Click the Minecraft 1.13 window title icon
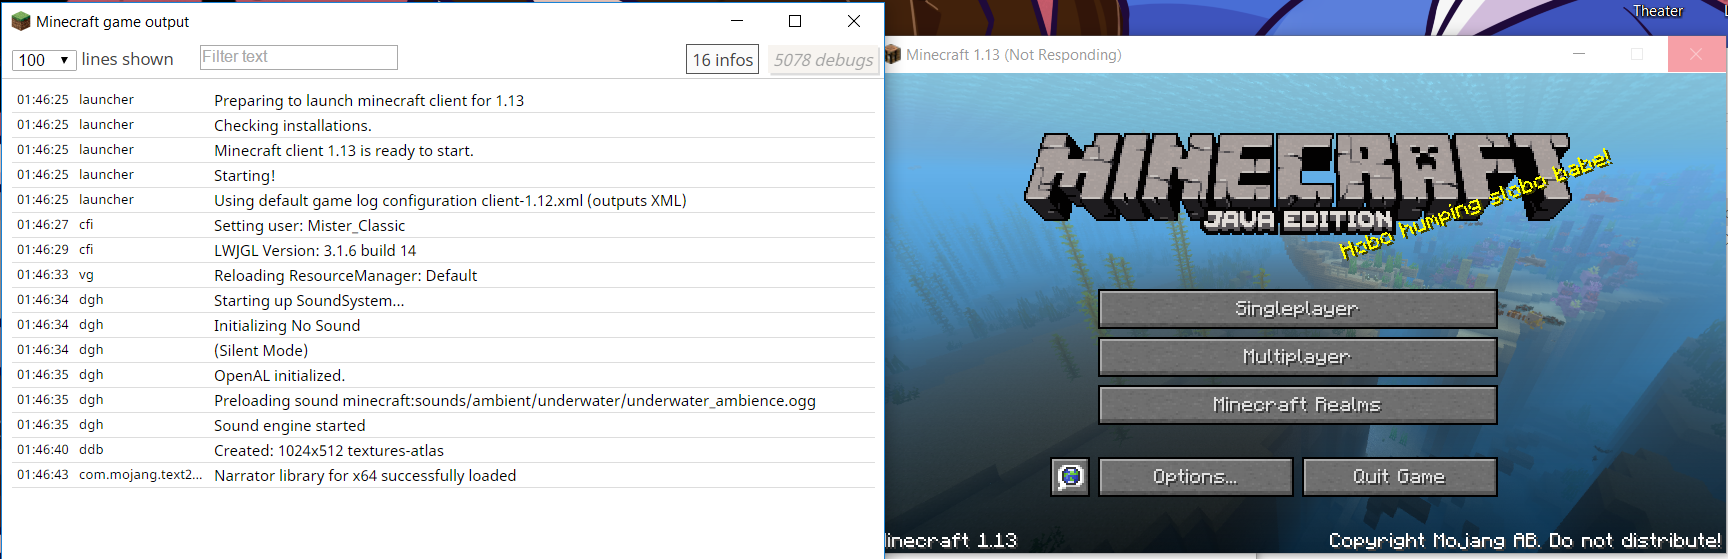This screenshot has height=559, width=1728. pos(893,54)
